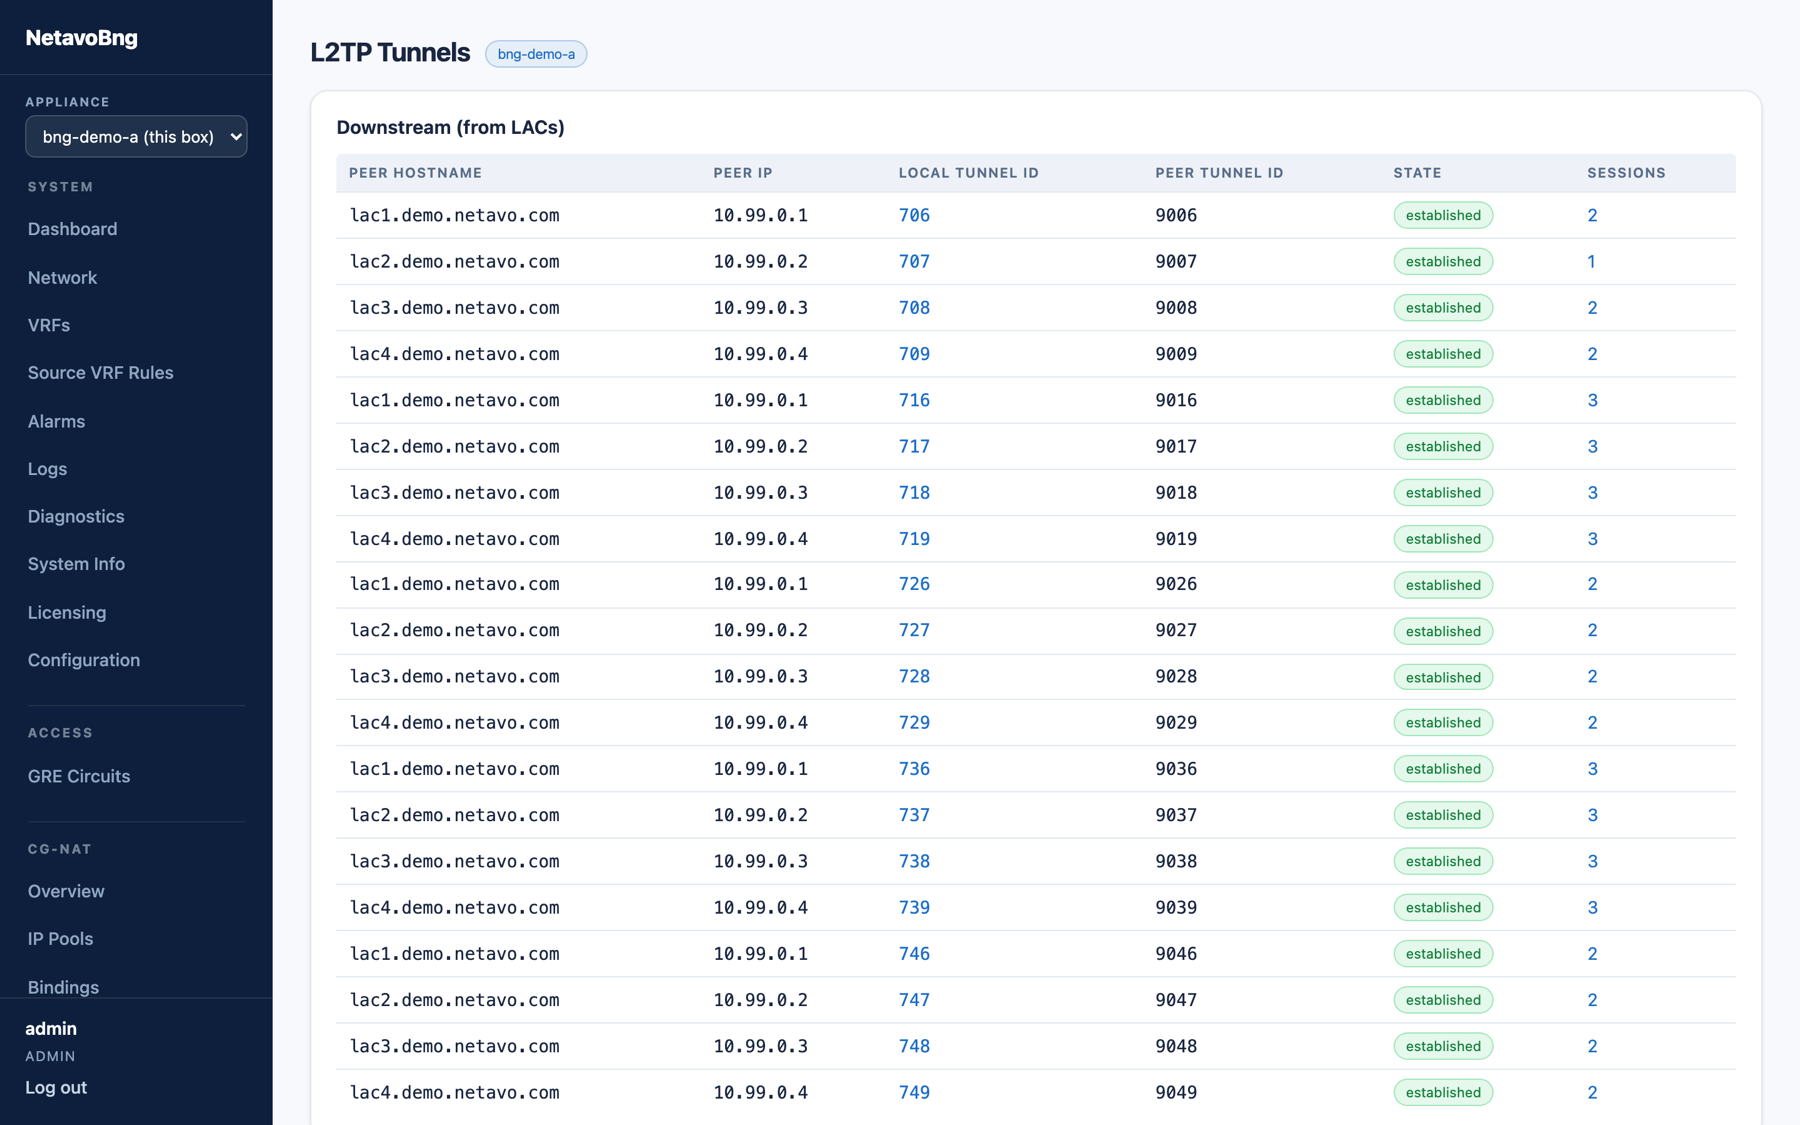Screen dimensions: 1800x1125
Task: View sessions count for tunnel 746
Action: (1592, 954)
